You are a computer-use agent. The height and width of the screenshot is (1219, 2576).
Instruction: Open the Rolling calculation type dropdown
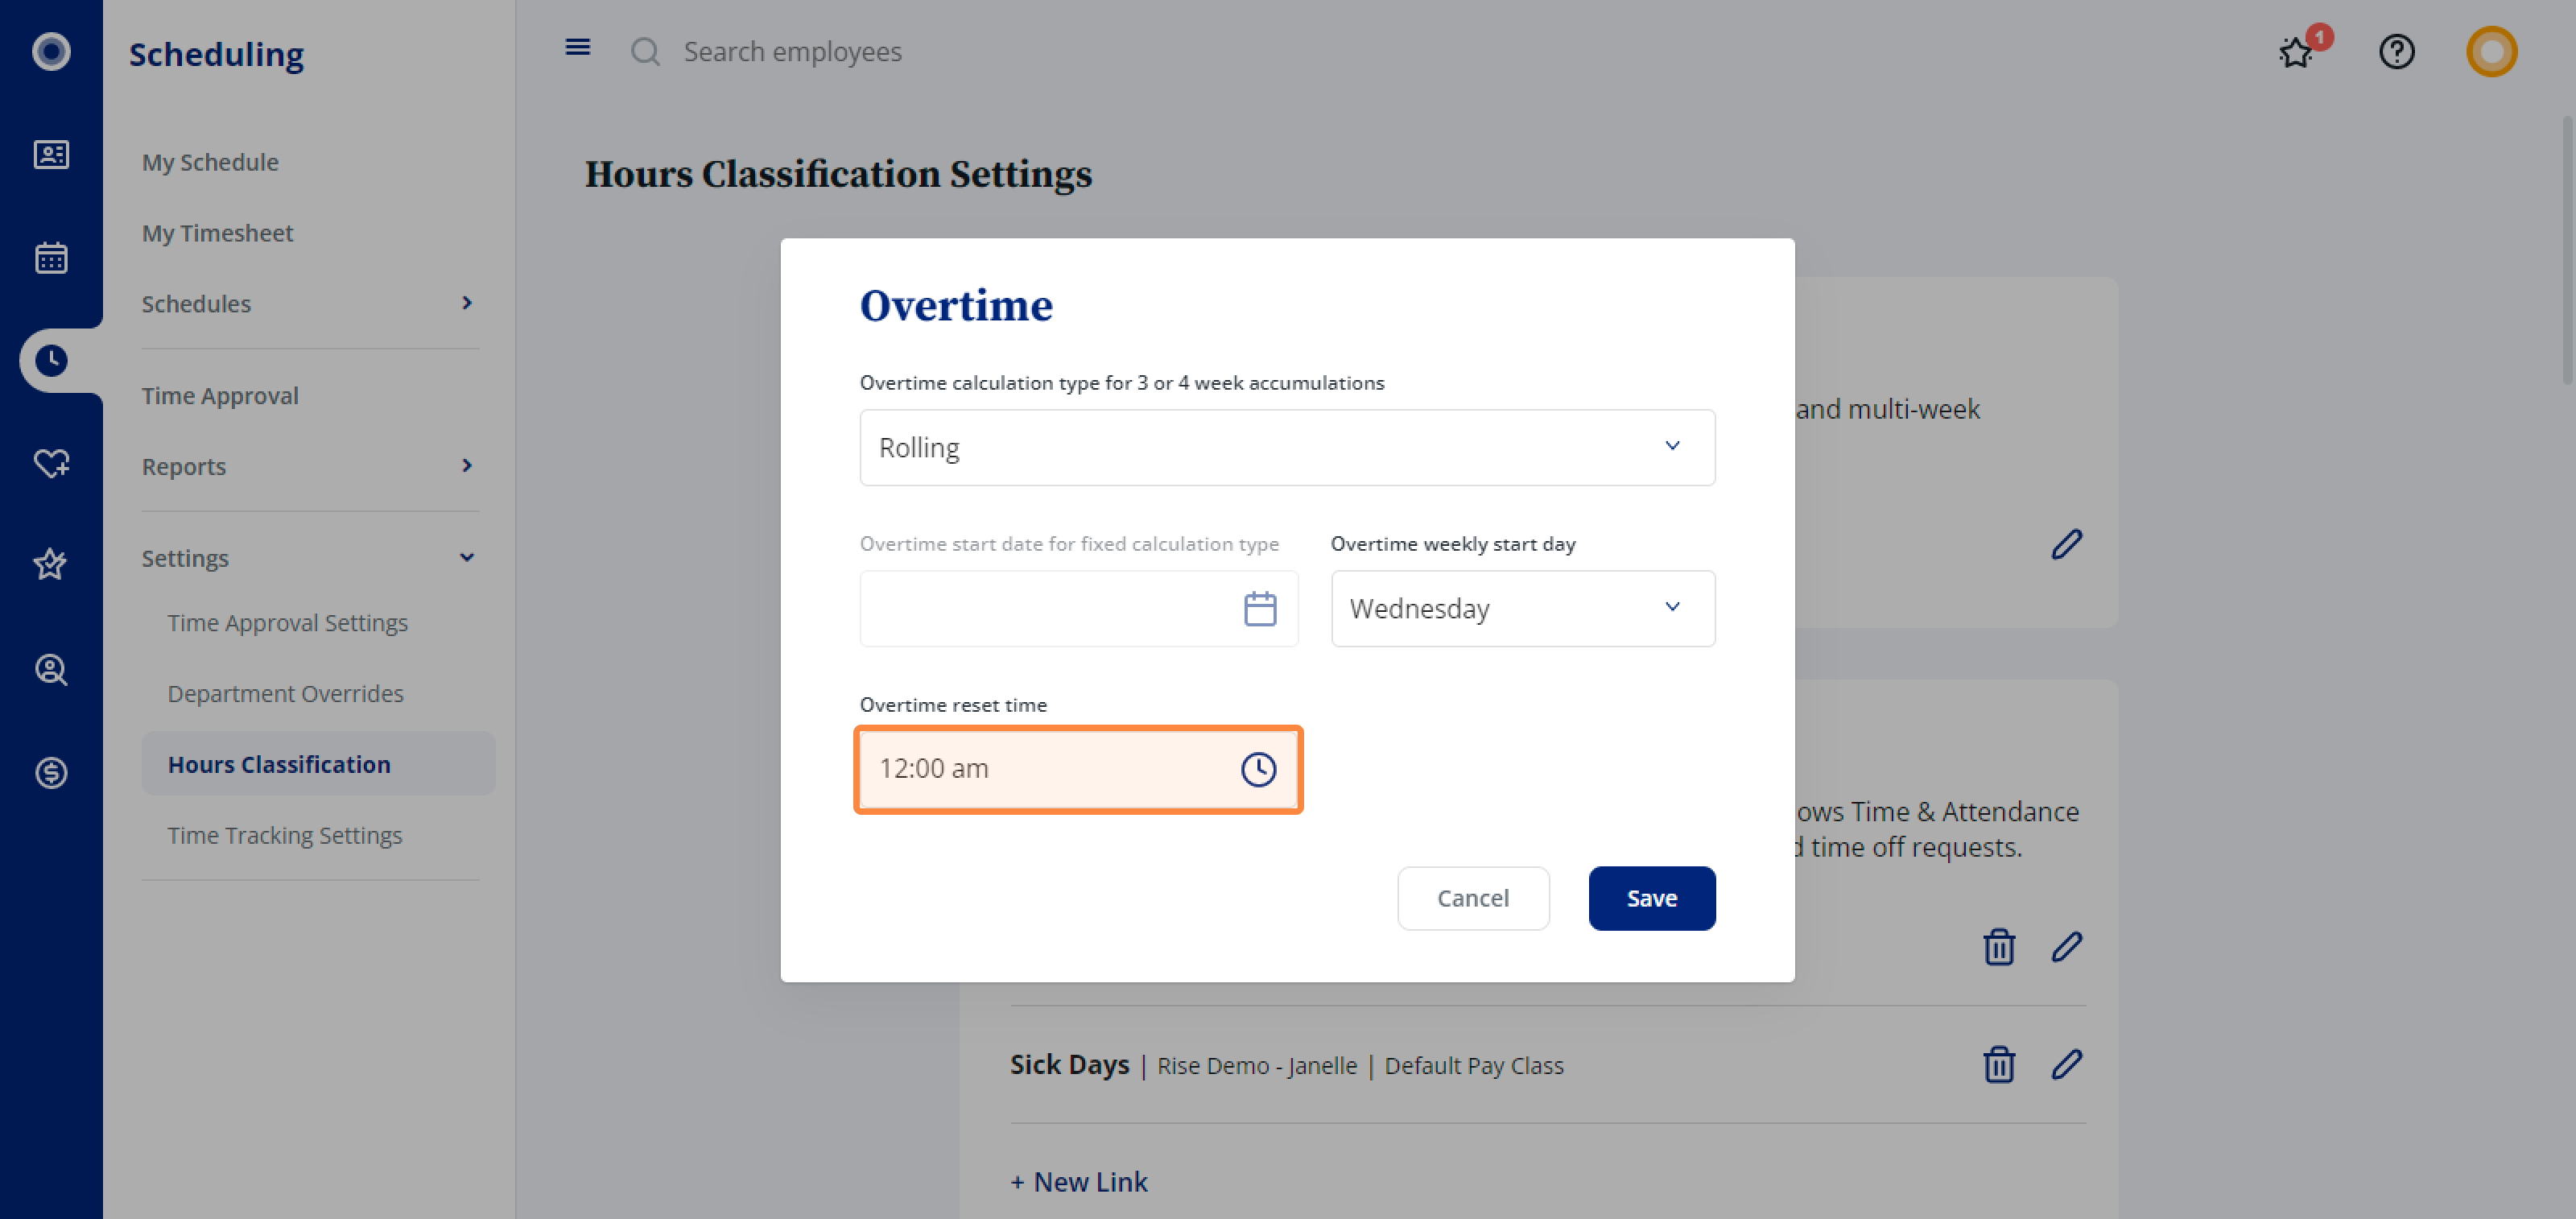click(x=1286, y=447)
